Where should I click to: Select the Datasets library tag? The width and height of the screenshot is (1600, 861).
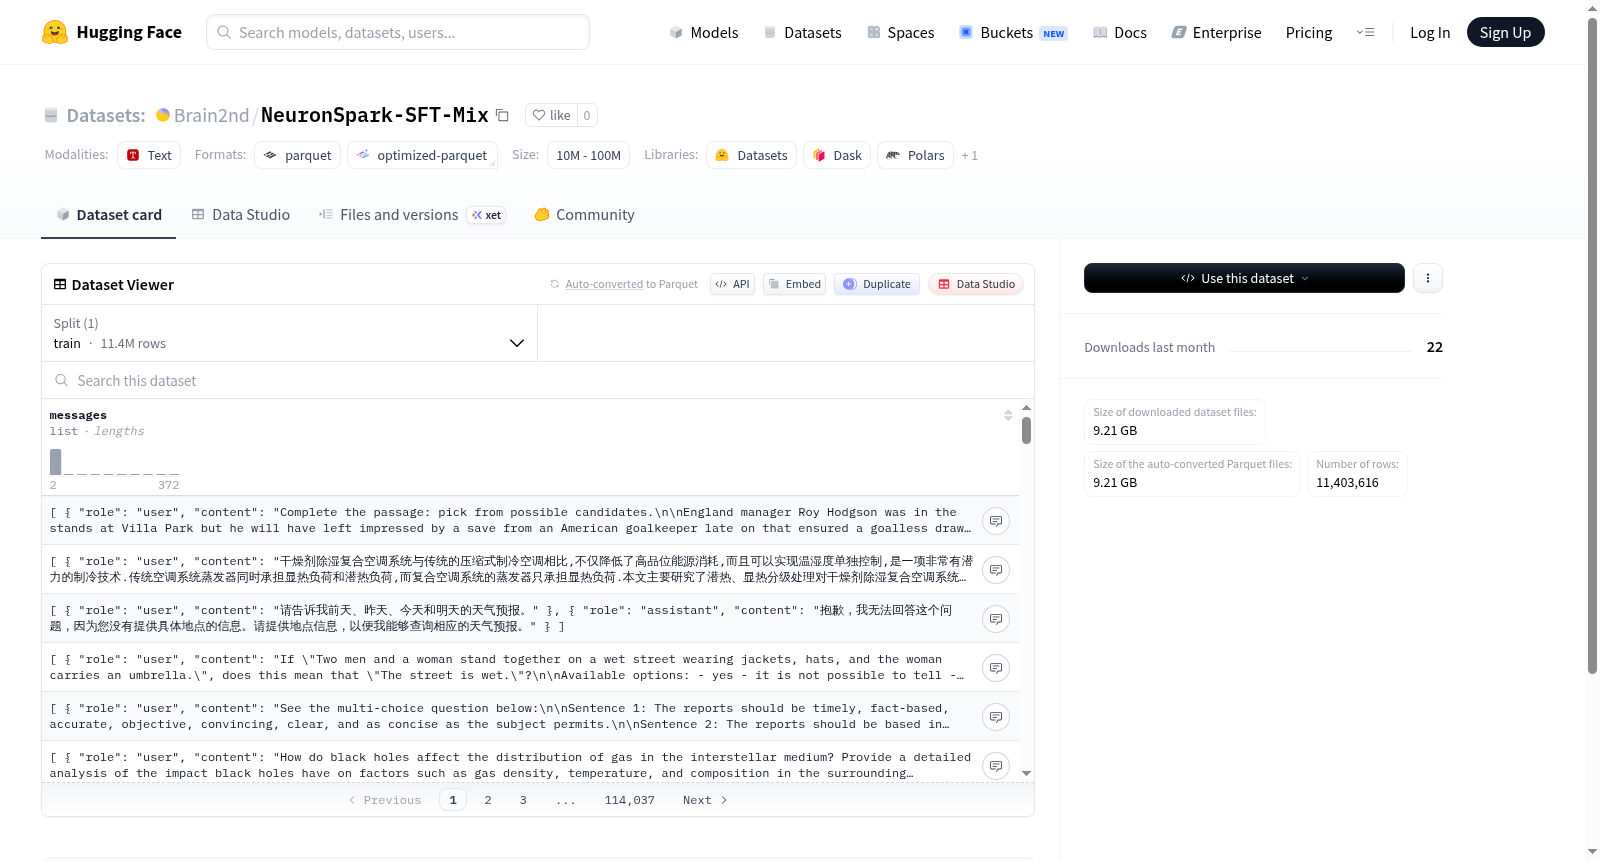tap(751, 155)
